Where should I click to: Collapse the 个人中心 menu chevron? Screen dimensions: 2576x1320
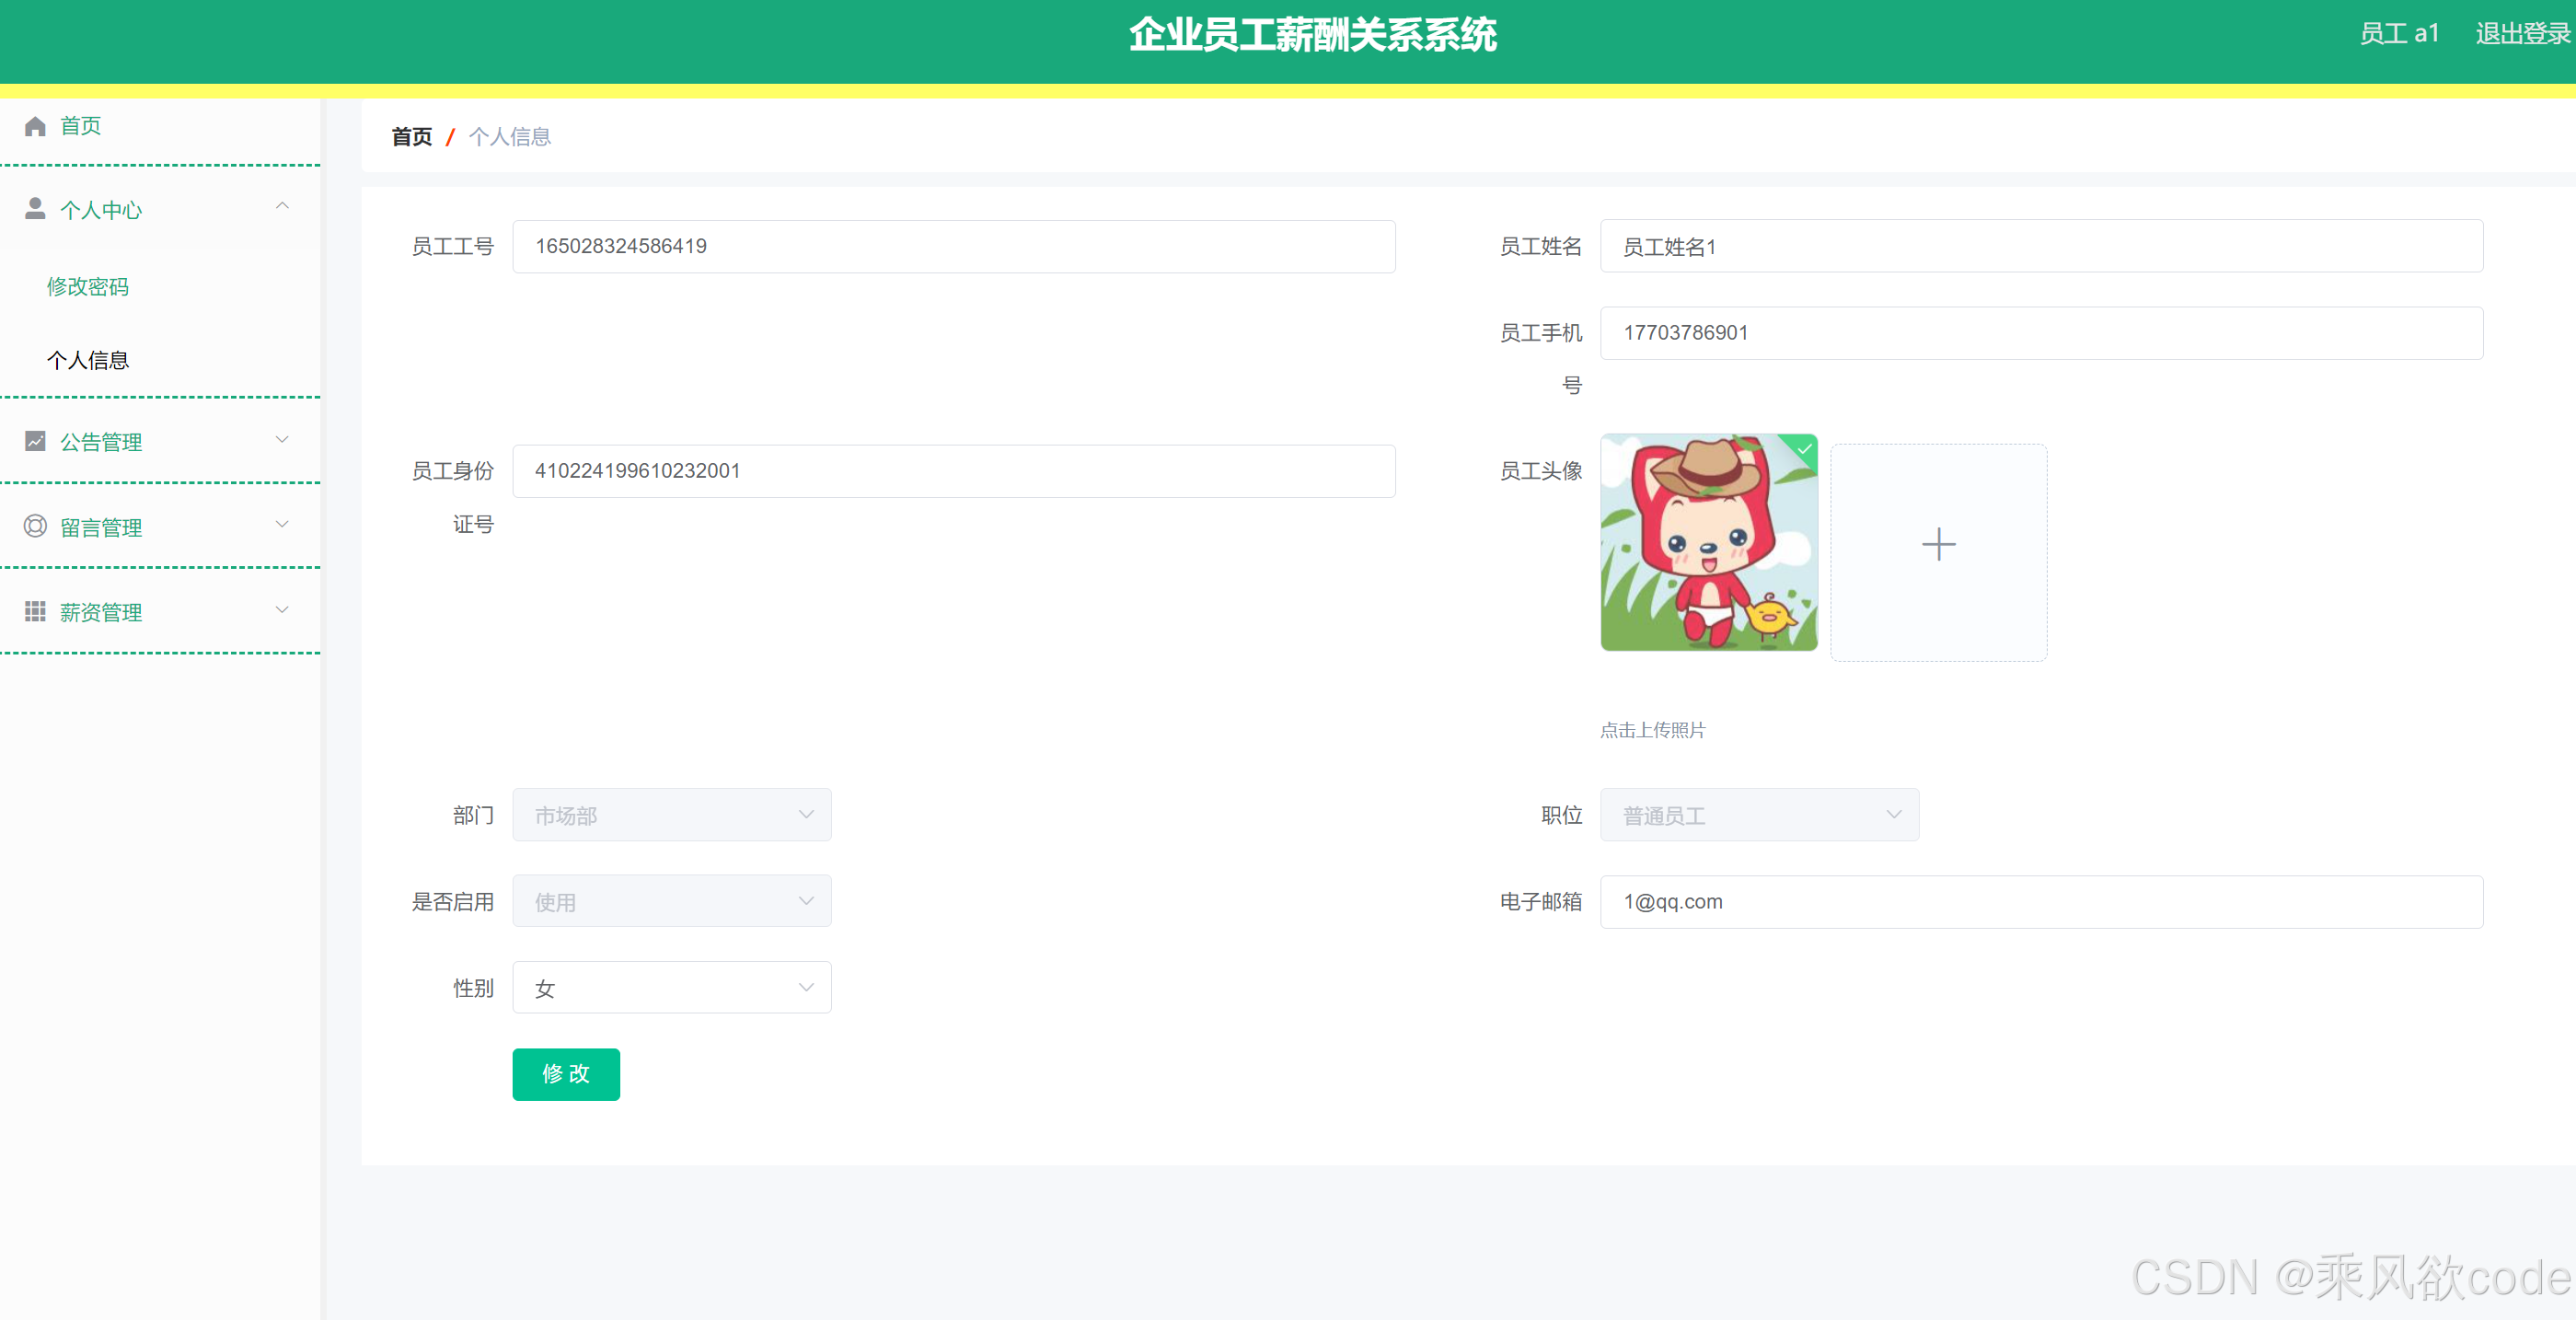(282, 206)
